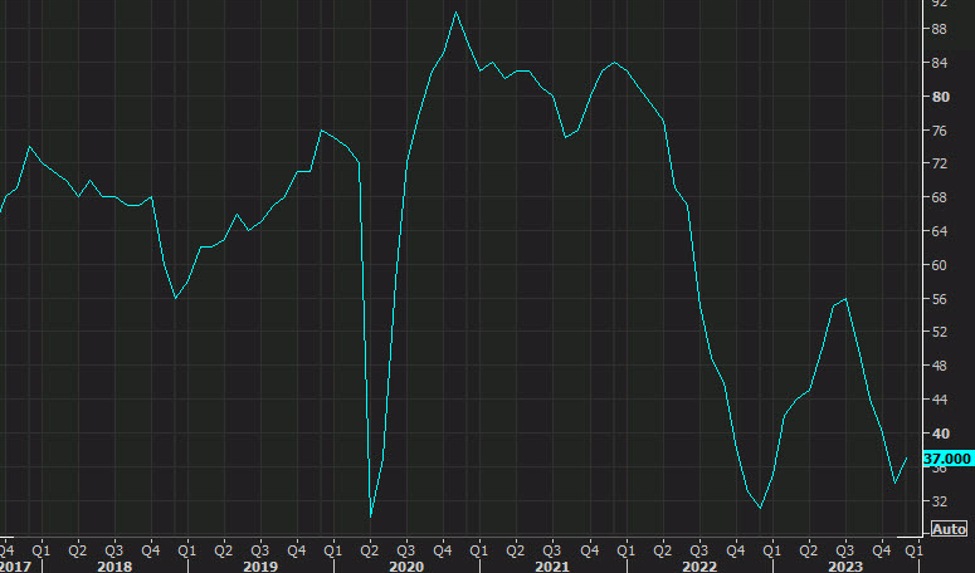This screenshot has width=975, height=573.
Task: Click the chart line's highest peak near 90
Action: pos(456,12)
